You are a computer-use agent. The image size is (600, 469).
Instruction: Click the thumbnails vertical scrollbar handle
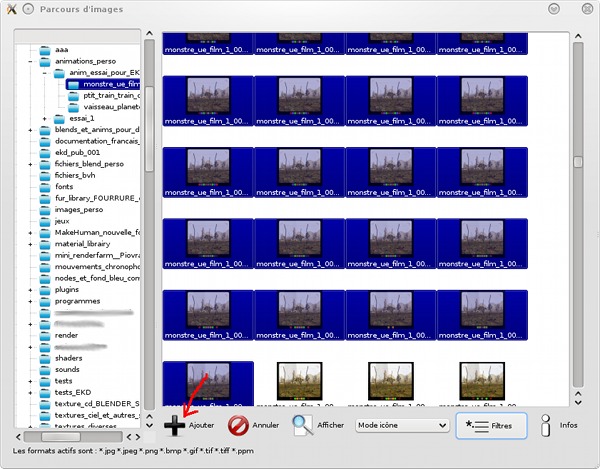pyautogui.click(x=578, y=162)
